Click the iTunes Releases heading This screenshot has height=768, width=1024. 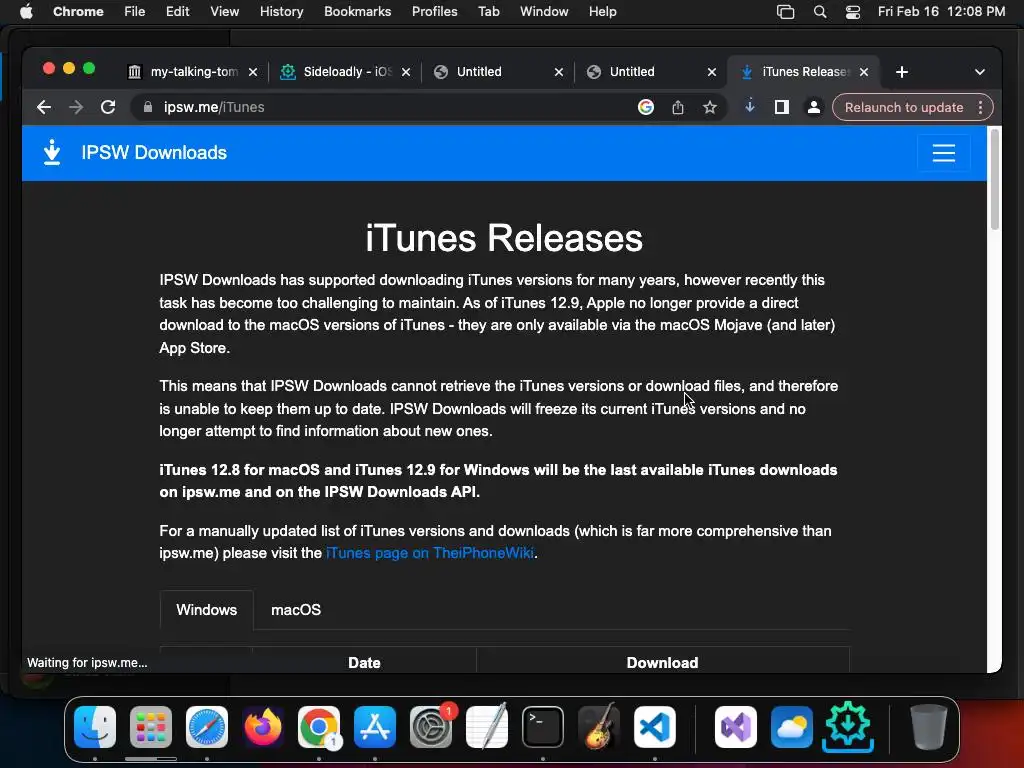(x=504, y=238)
